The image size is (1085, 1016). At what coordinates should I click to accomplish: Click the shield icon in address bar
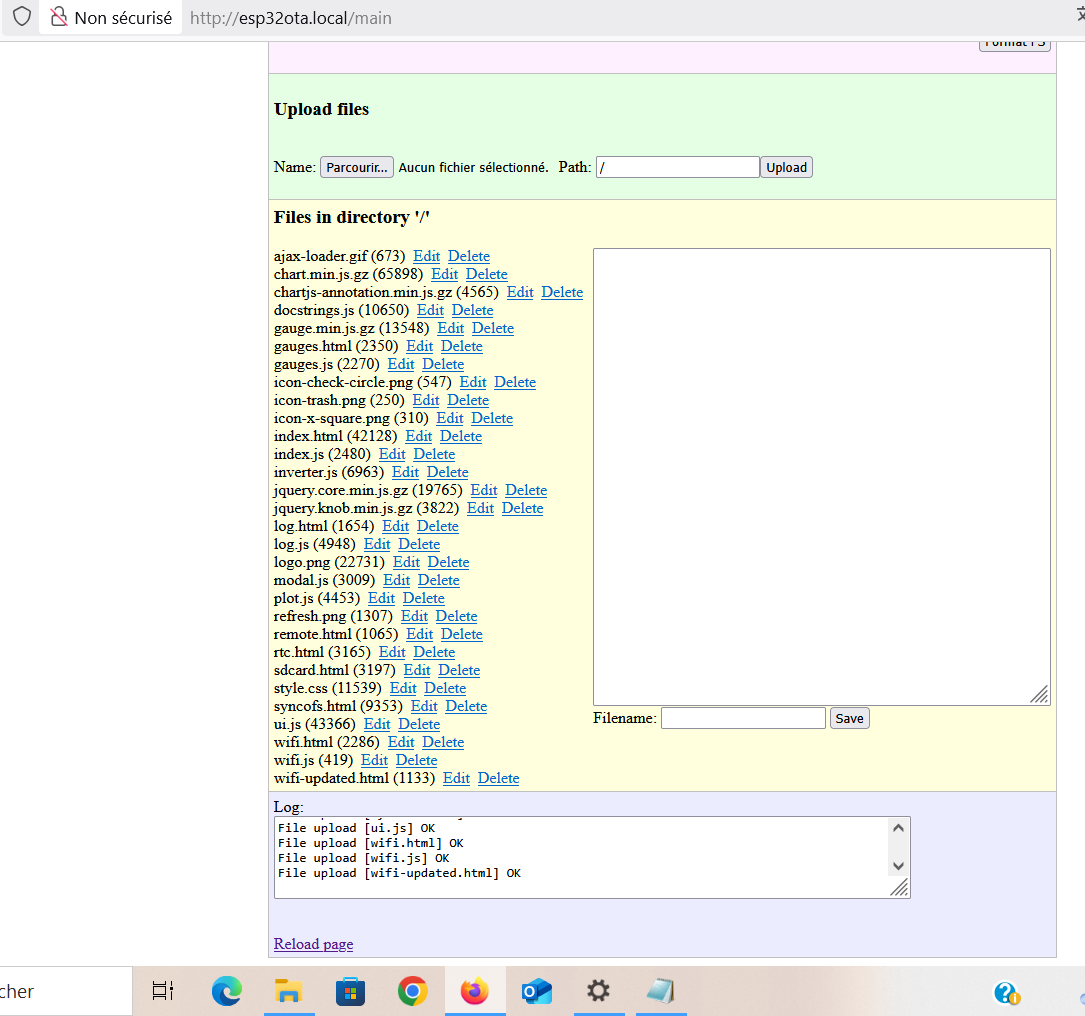21,17
